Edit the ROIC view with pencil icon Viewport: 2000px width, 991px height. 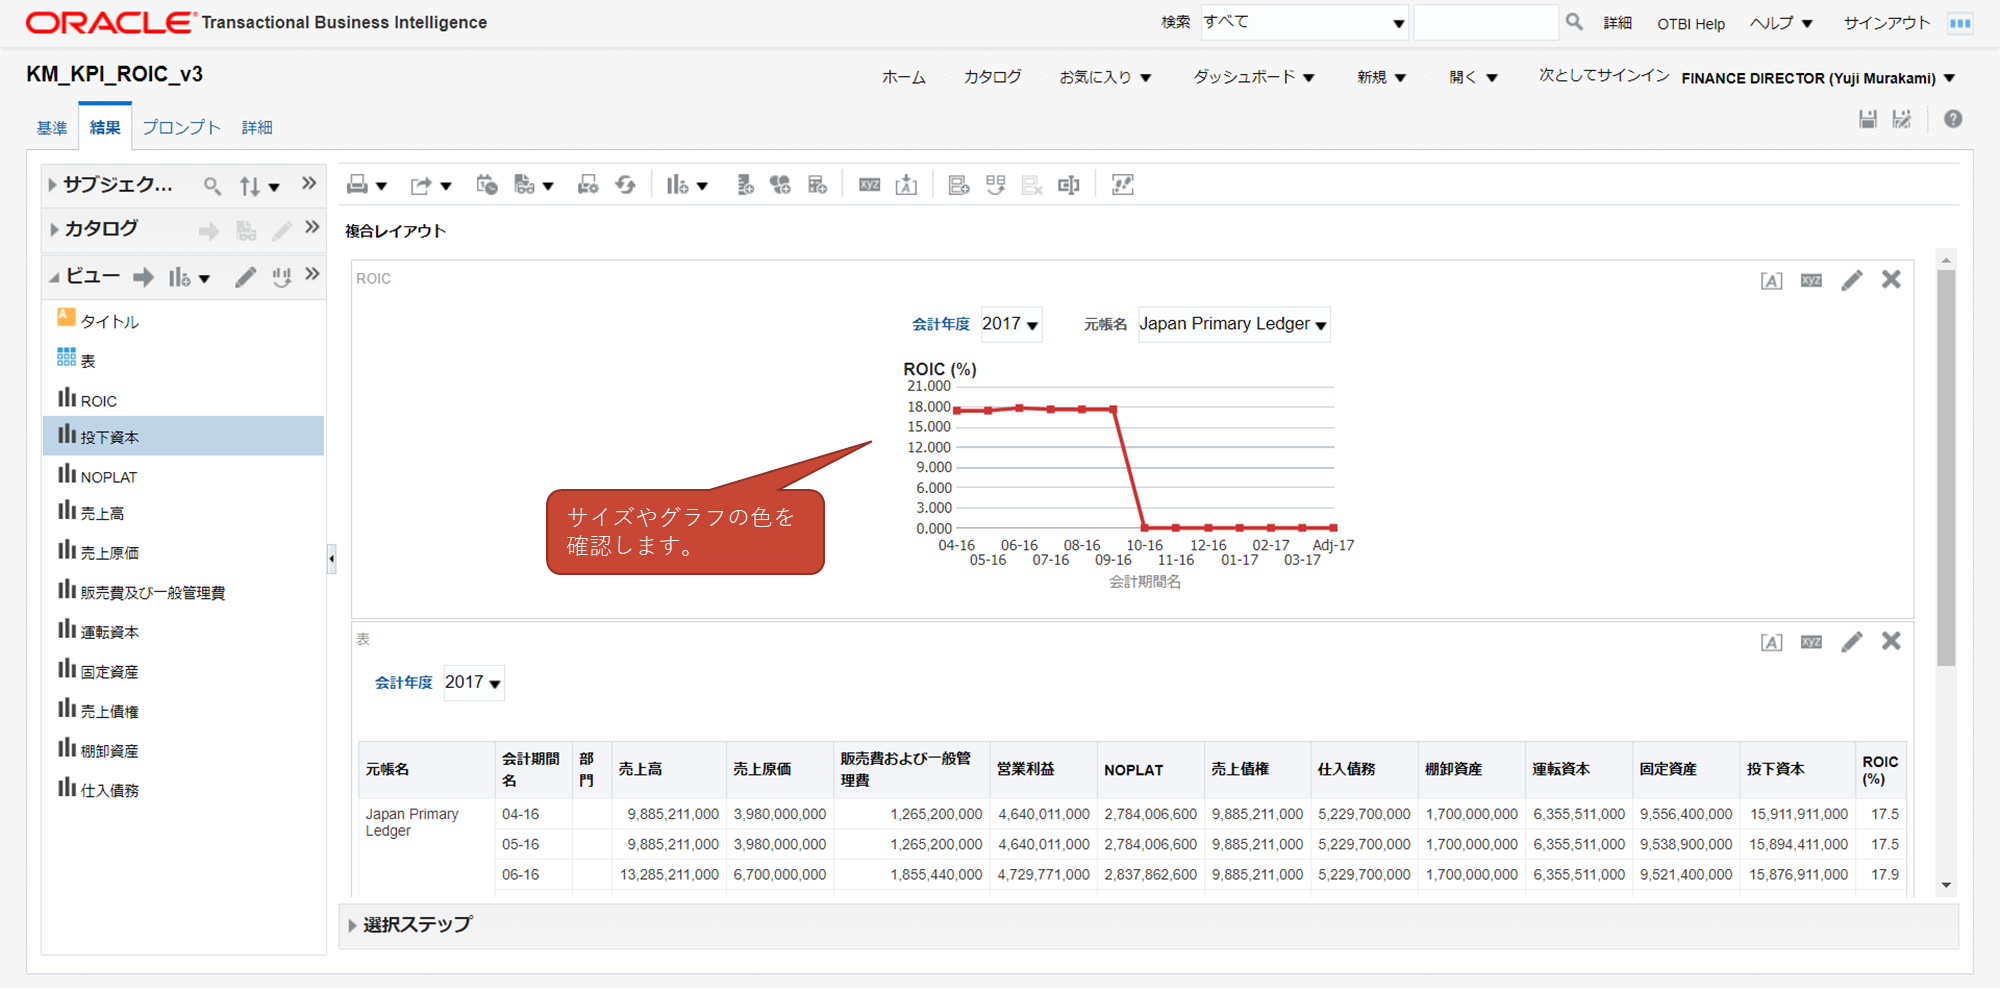click(1852, 280)
